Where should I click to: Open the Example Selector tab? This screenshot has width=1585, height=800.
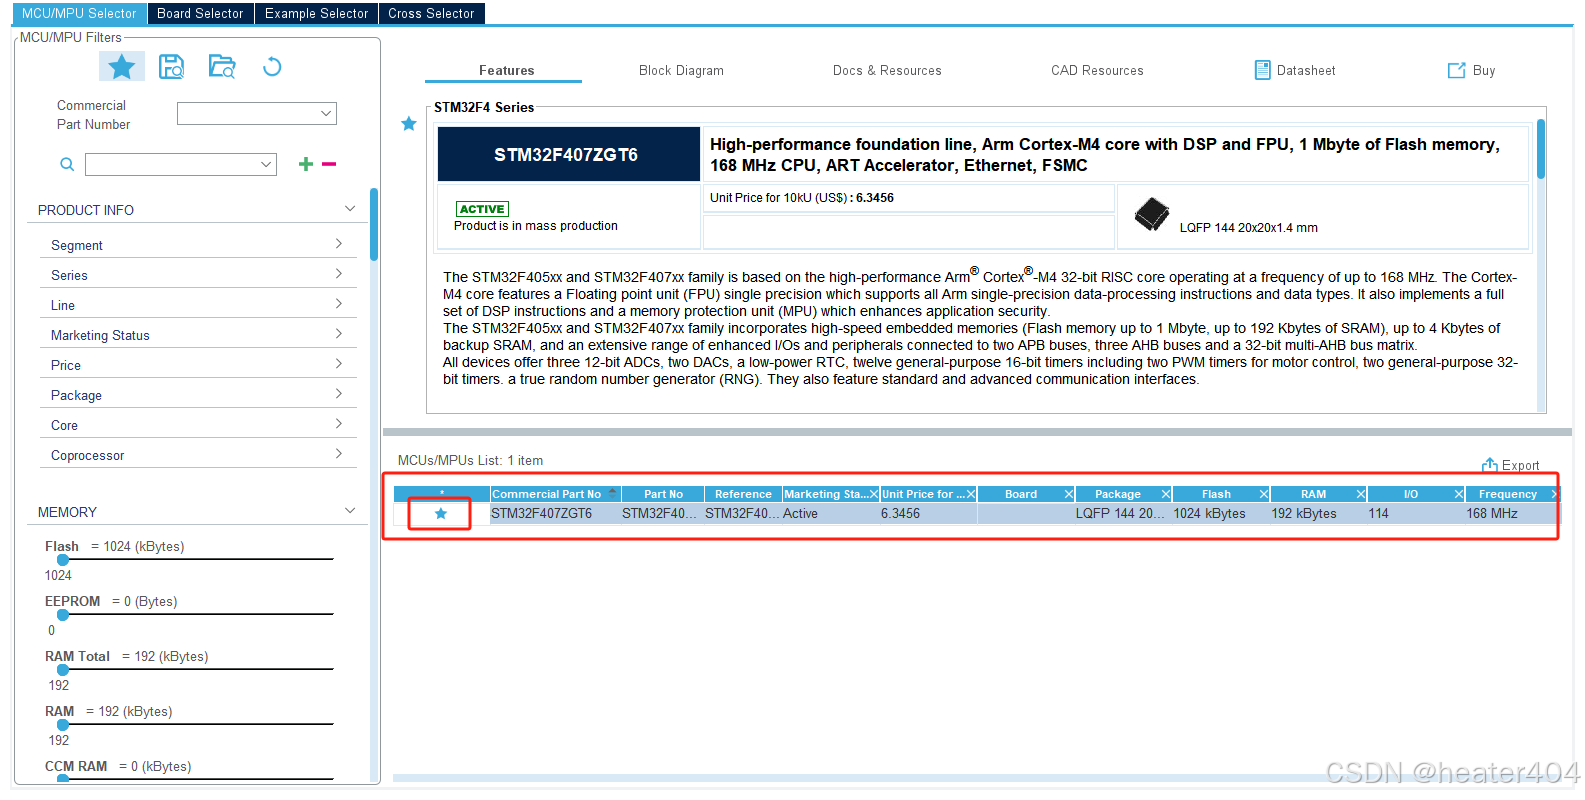coord(316,13)
